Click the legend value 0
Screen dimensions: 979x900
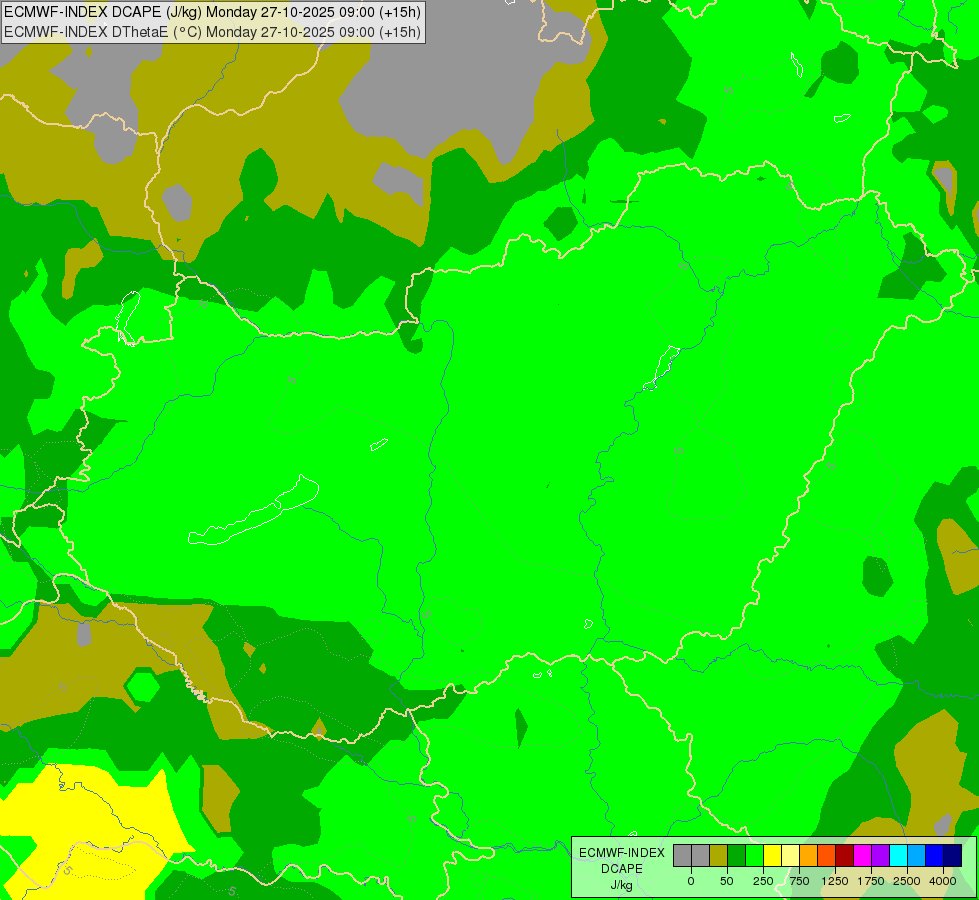pos(691,881)
